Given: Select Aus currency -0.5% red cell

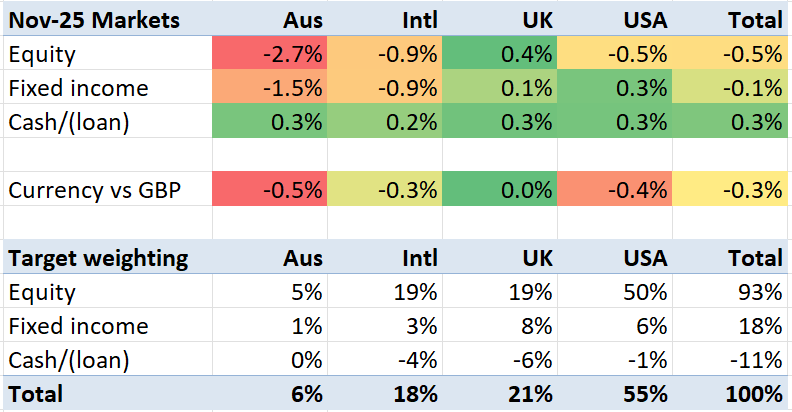Looking at the screenshot, I should tap(270, 190).
